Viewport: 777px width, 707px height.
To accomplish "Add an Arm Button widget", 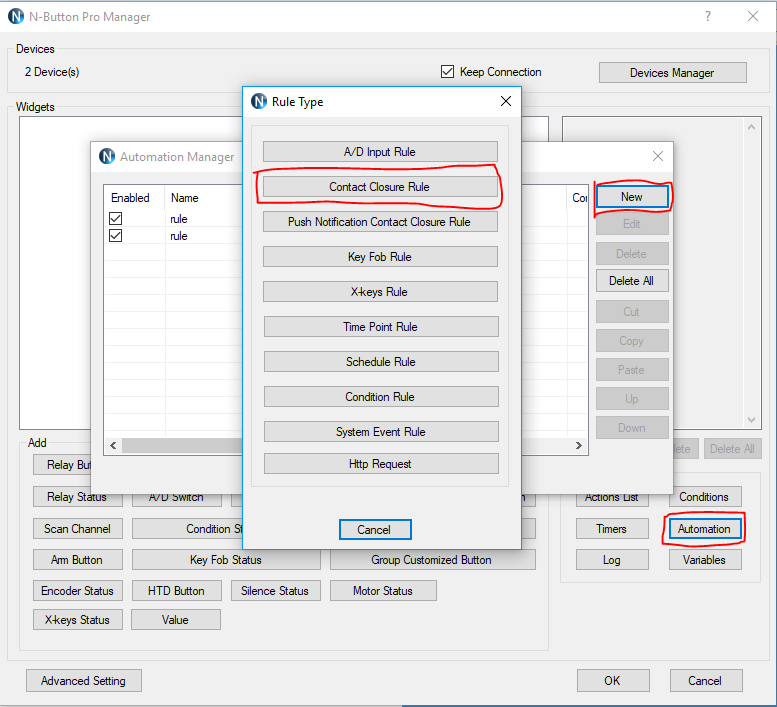I will 78,560.
